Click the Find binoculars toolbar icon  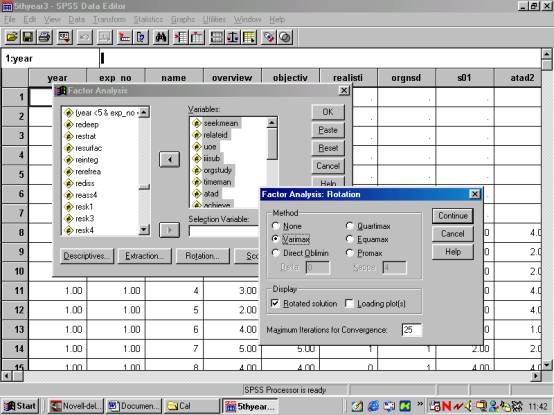pos(161,37)
